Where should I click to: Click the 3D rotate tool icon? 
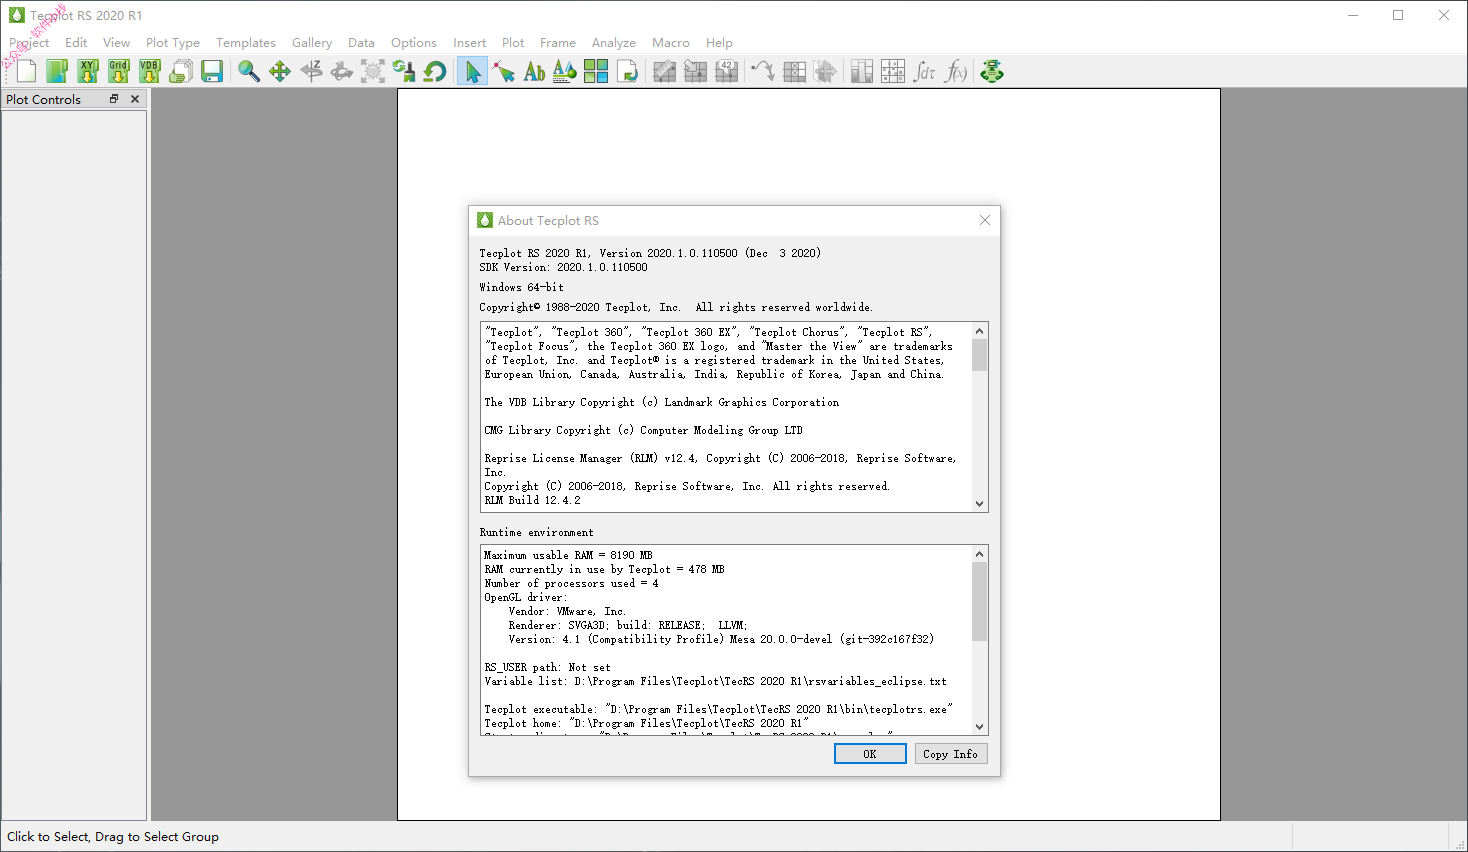(342, 71)
